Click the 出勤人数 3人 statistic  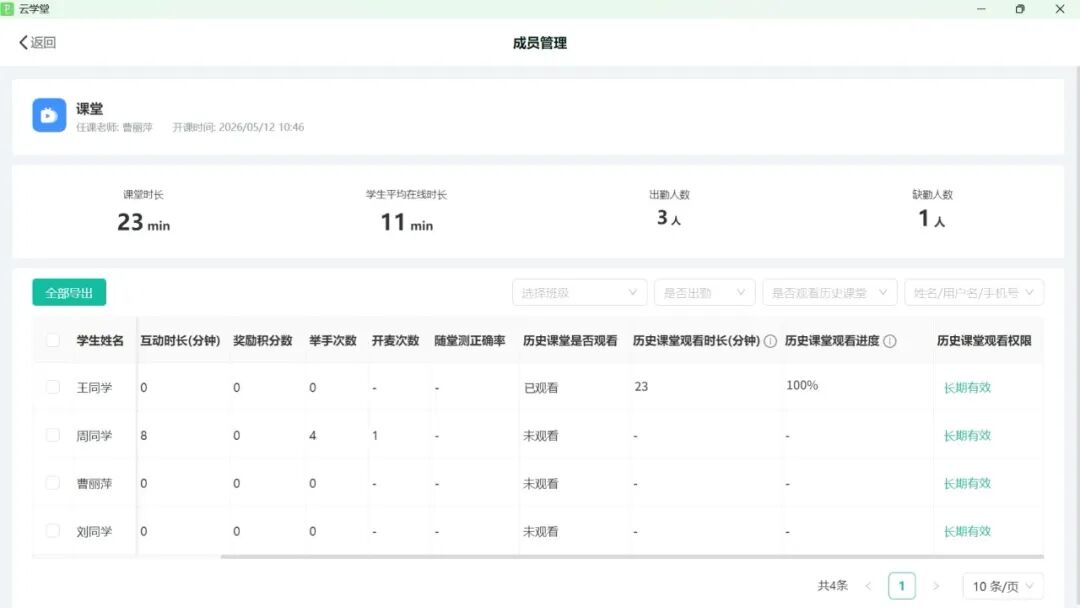pyautogui.click(x=669, y=209)
